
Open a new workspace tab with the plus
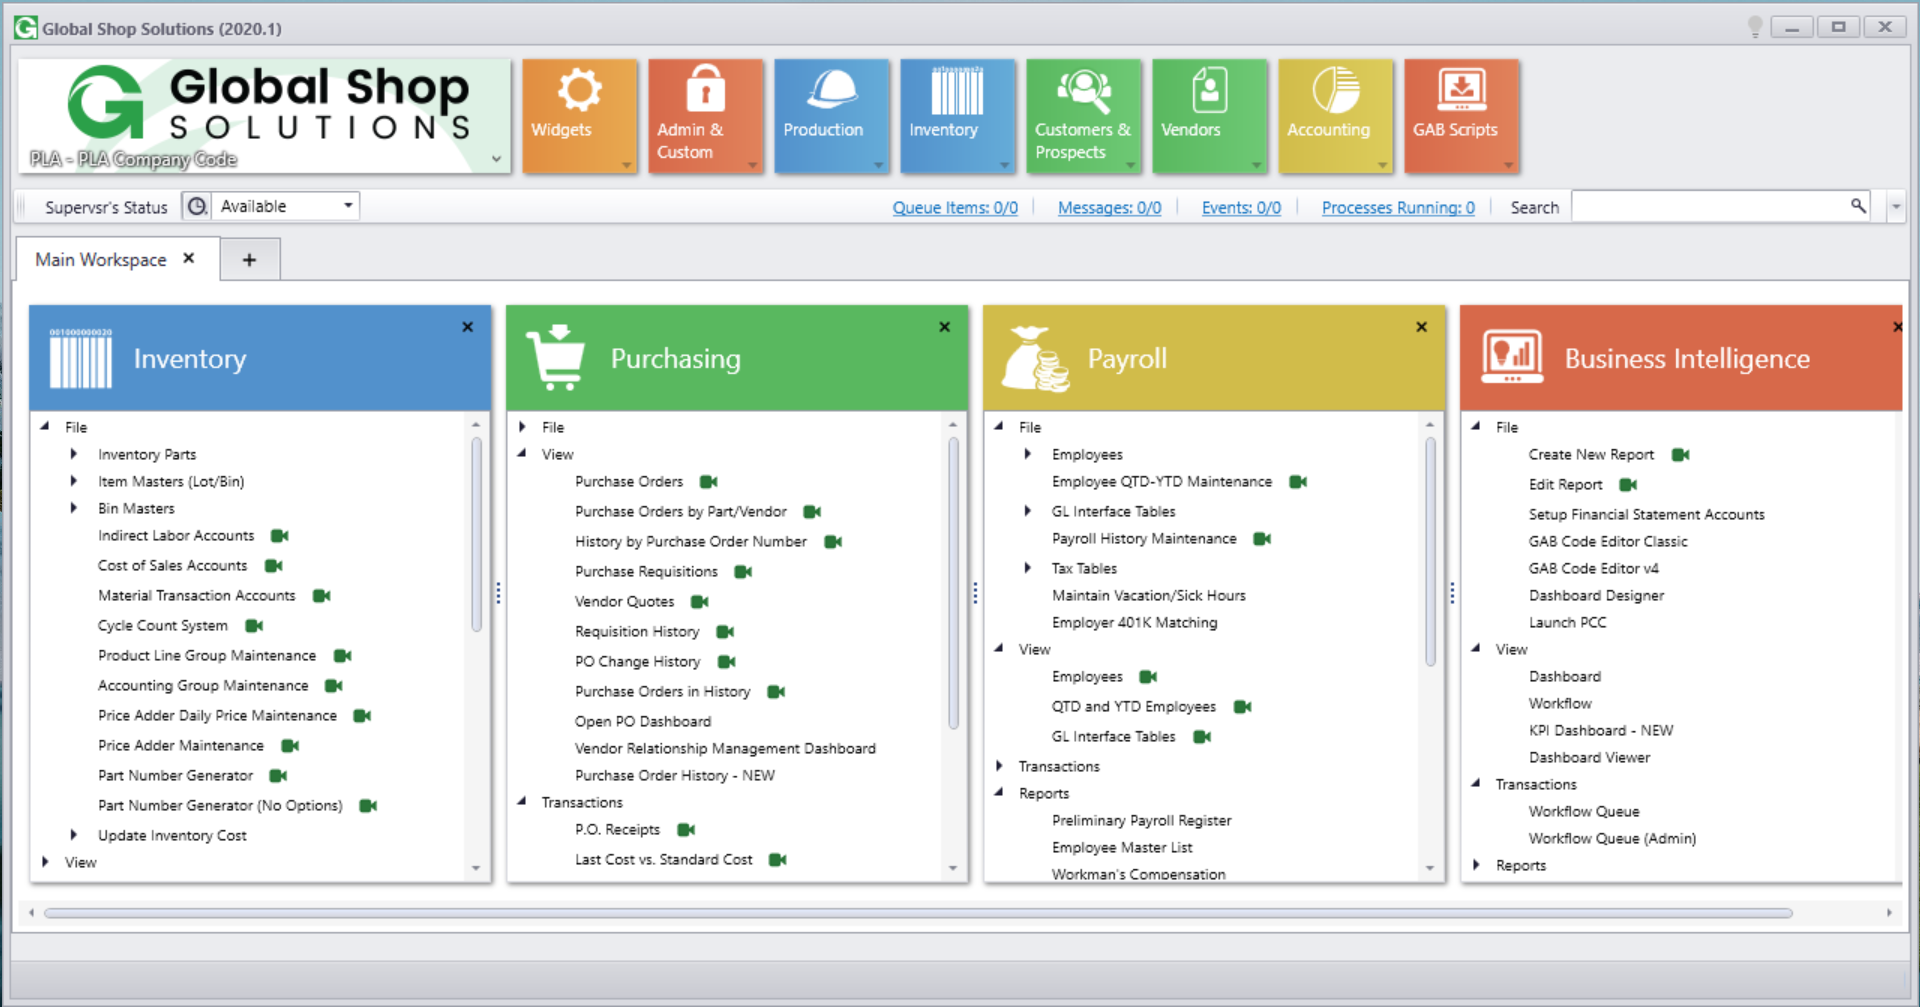(249, 259)
